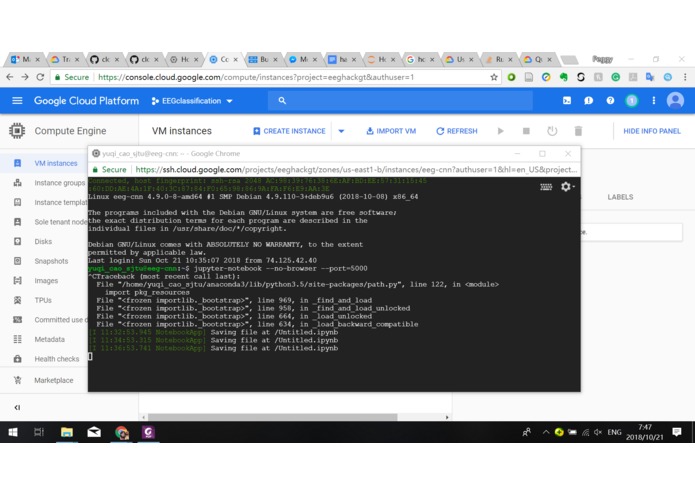The height and width of the screenshot is (494, 695).
Task: Switch to the first GitHub browser tab
Action: click(105, 59)
